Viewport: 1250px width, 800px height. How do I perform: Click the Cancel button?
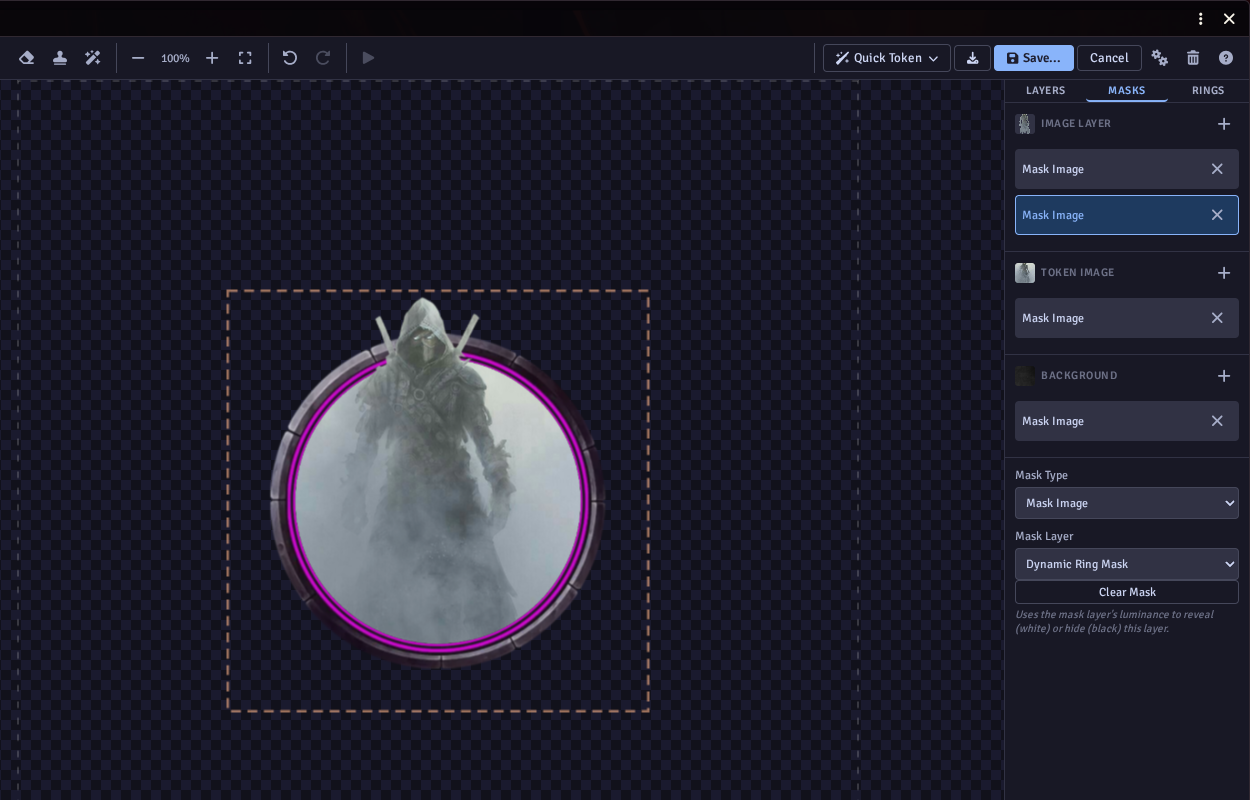[x=1109, y=58]
